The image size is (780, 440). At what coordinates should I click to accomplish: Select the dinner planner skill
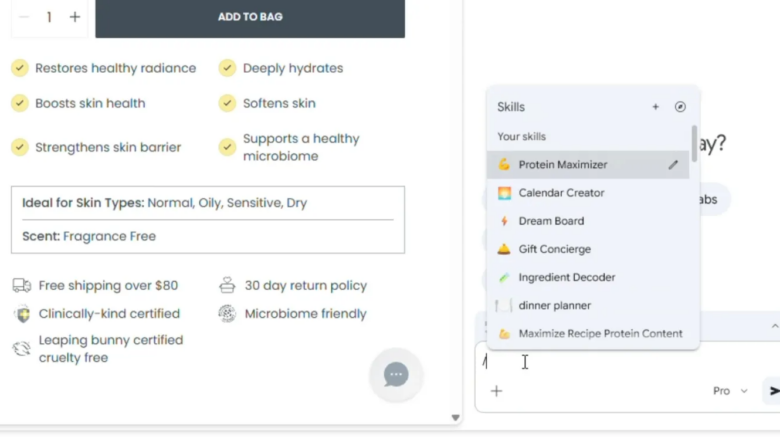[x=587, y=306]
